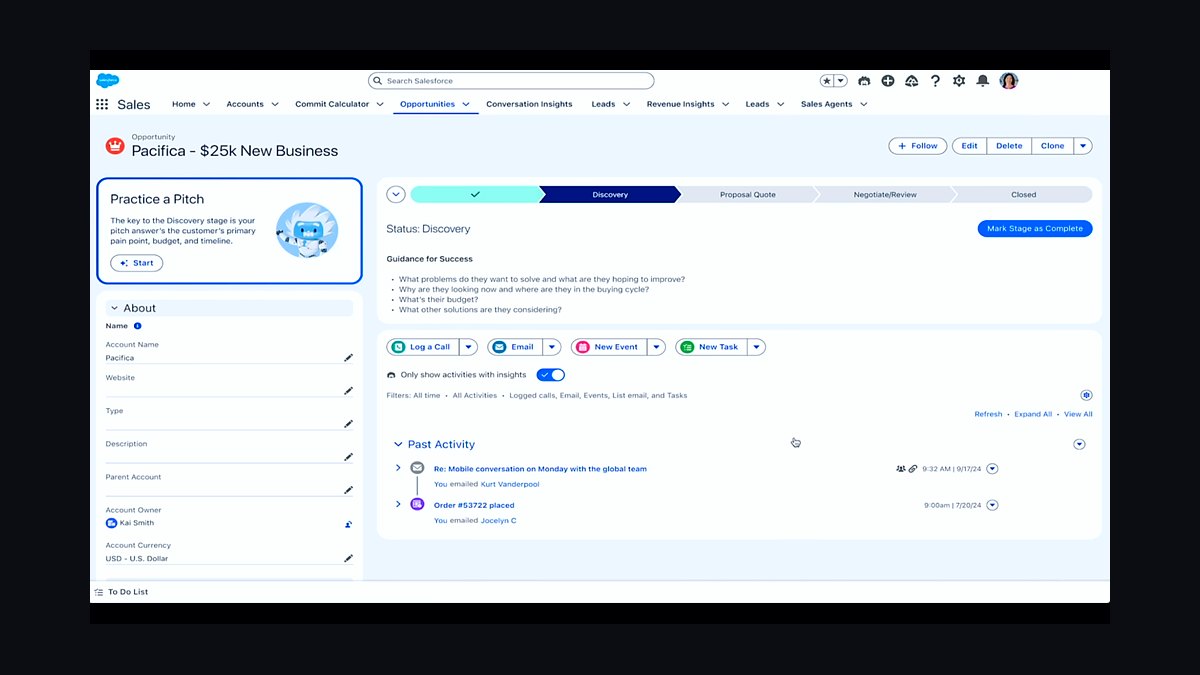Click inside the Search Salesforce field
This screenshot has width=1200, height=675.
511,81
